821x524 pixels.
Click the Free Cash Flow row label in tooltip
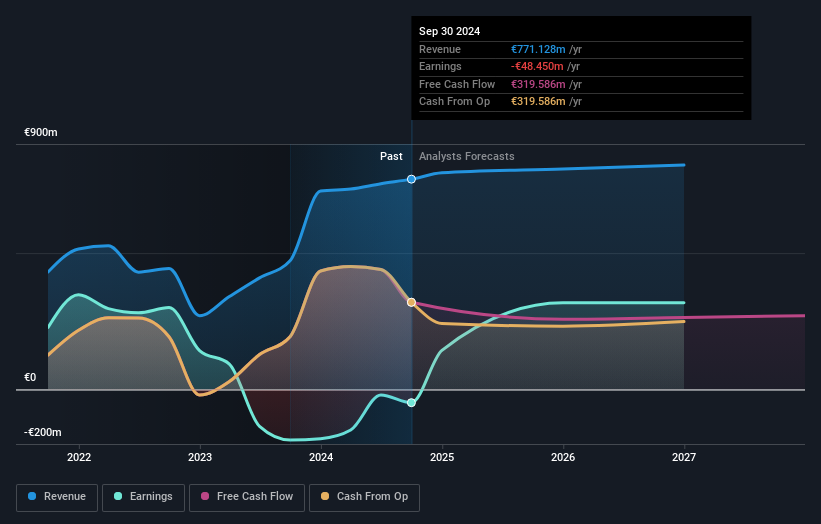point(457,84)
